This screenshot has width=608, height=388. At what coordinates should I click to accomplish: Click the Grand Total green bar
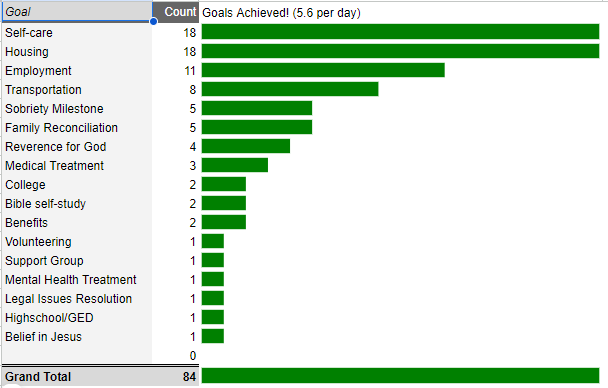pos(401,375)
